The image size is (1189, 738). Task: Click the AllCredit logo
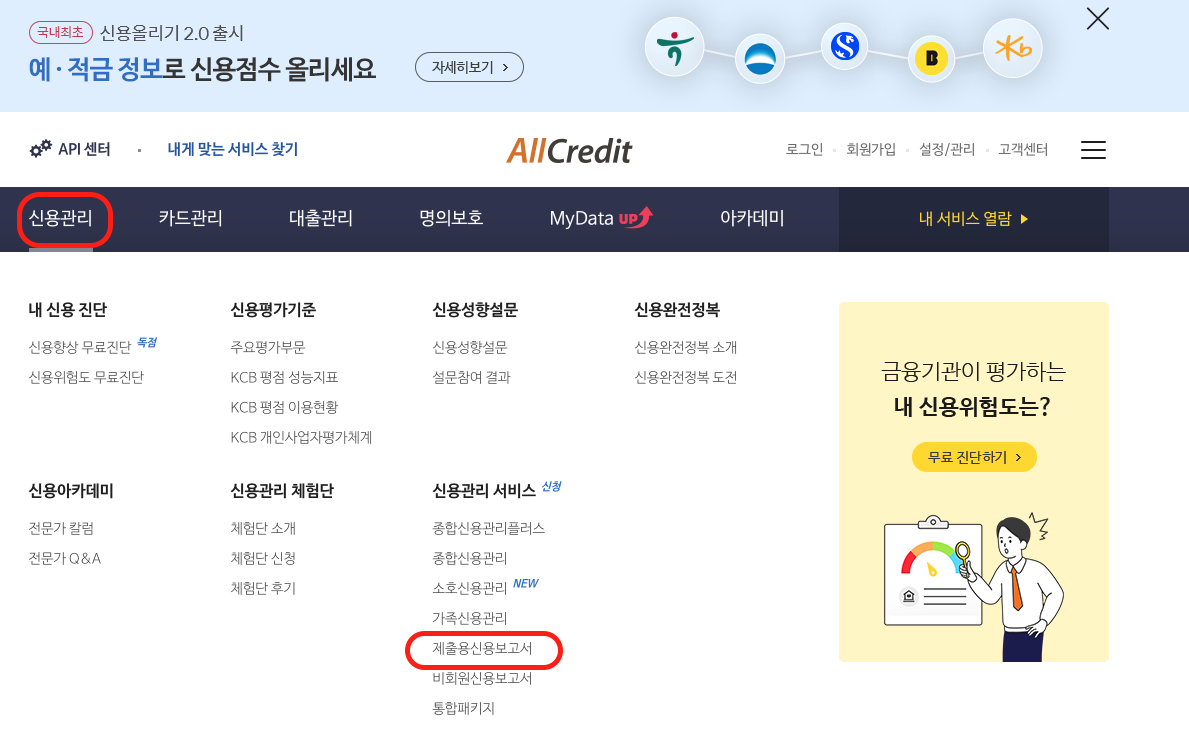[x=569, y=150]
